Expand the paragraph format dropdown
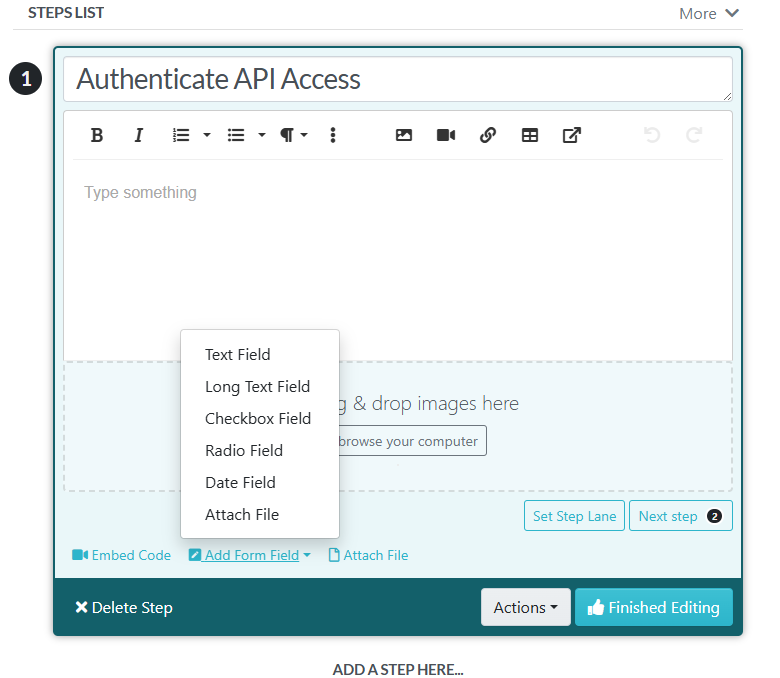780x678 pixels. pyautogui.click(x=293, y=135)
